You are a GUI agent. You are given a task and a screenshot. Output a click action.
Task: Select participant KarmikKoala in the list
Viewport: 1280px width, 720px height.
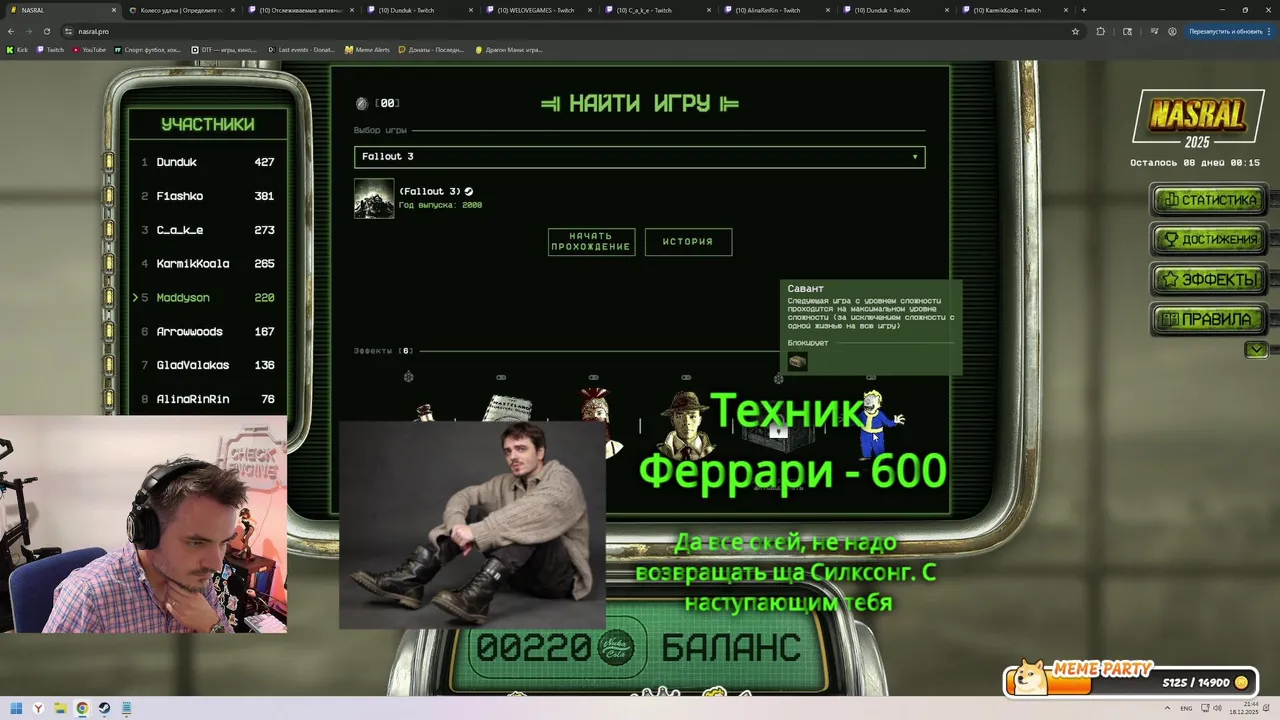tap(208, 264)
